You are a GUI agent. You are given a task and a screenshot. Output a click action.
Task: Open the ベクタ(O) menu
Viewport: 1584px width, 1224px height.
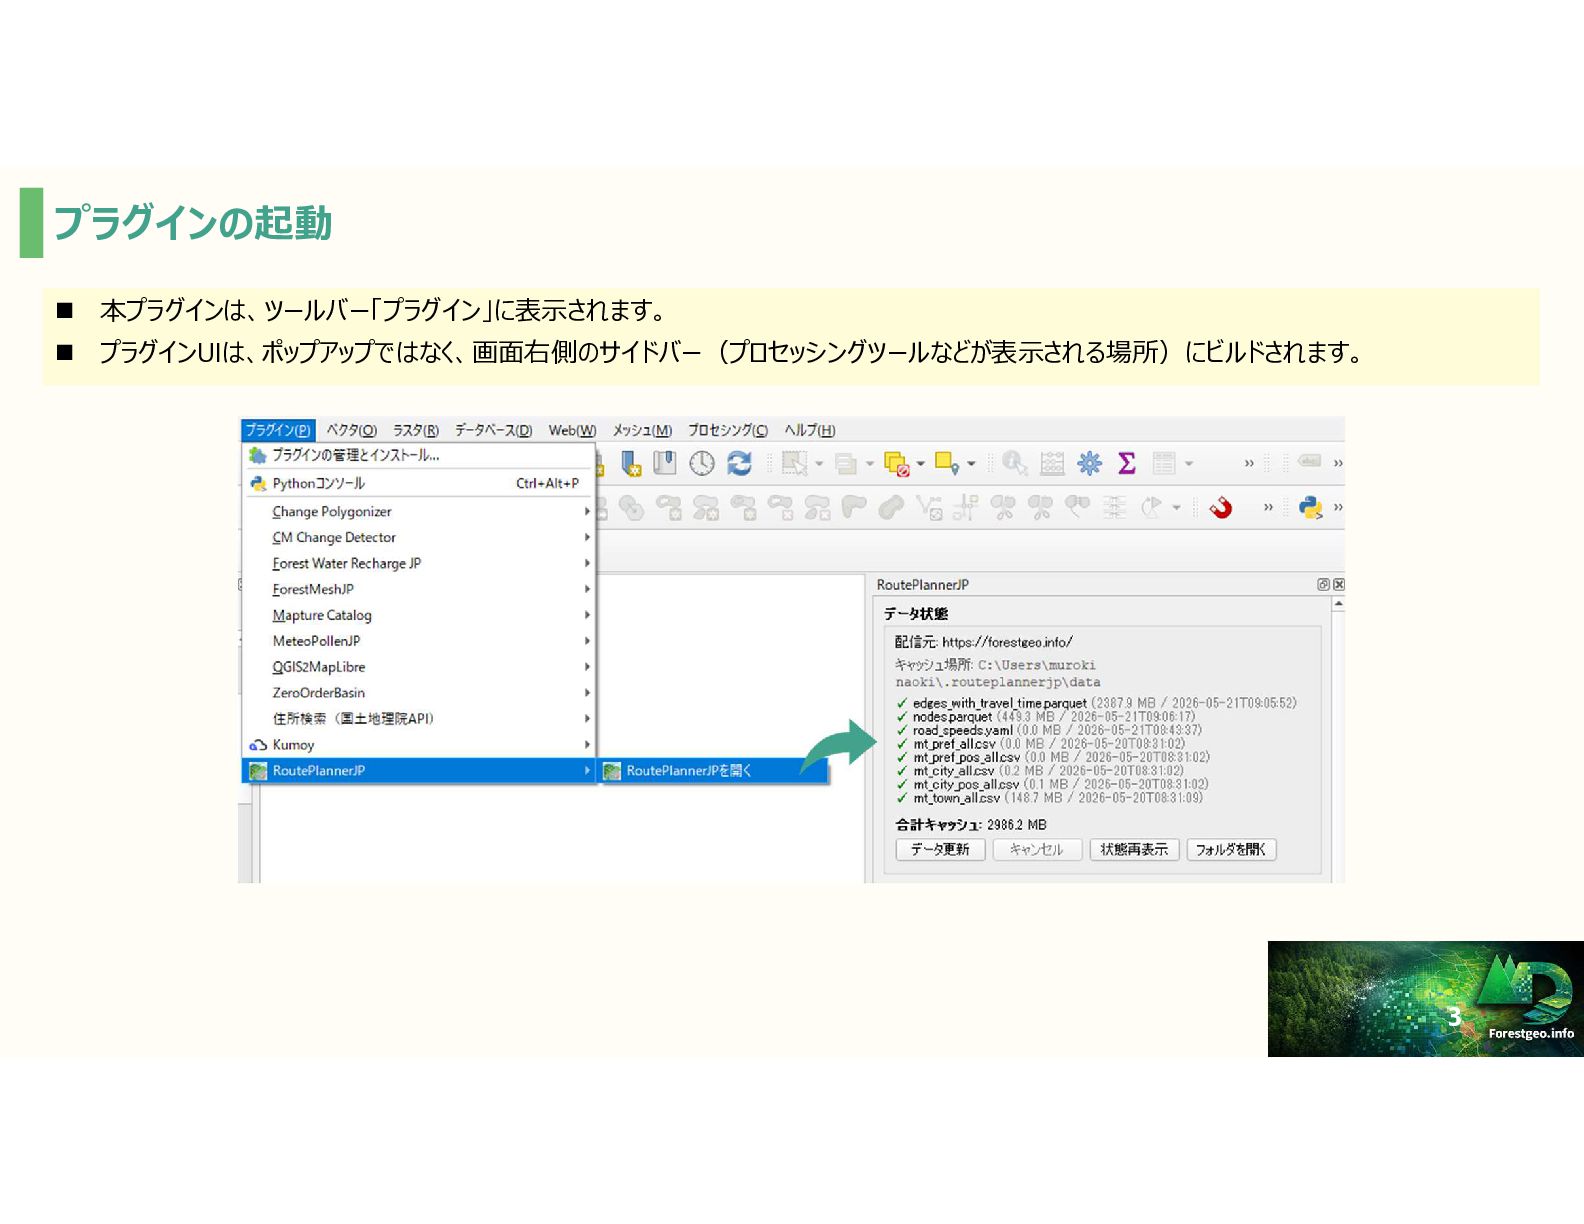pos(352,430)
